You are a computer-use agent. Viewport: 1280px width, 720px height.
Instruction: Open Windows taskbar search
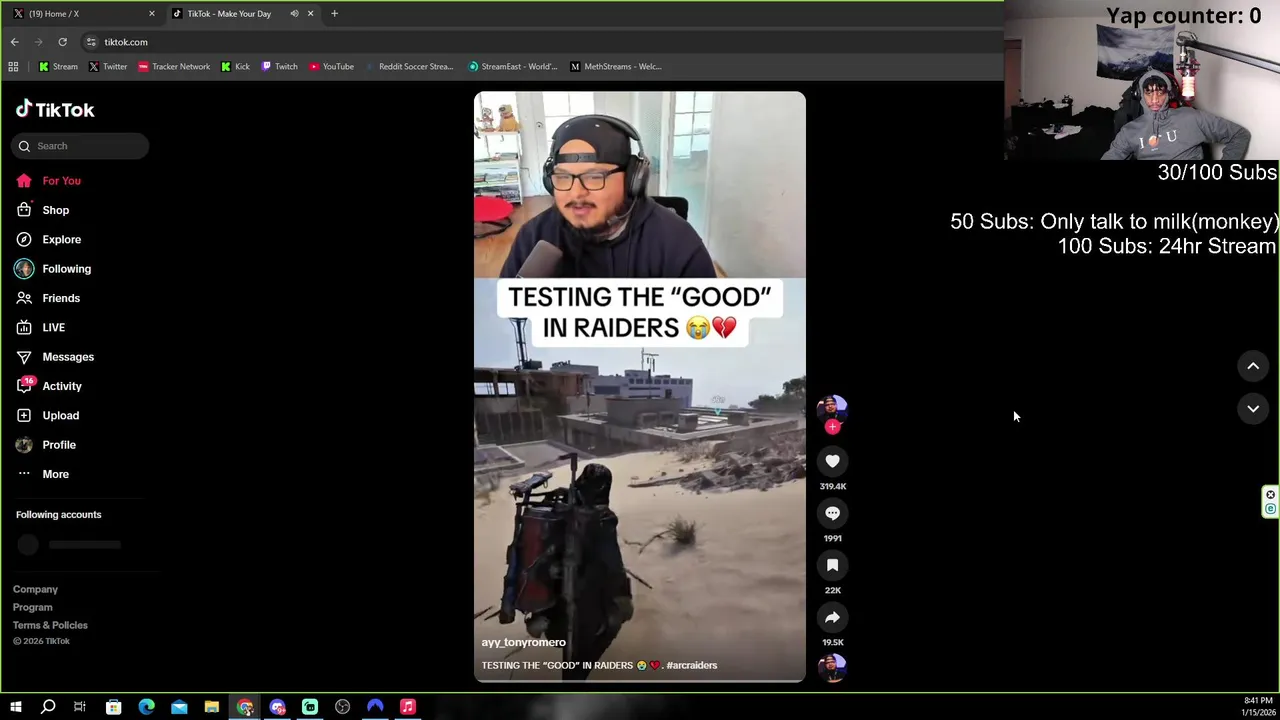click(48, 707)
